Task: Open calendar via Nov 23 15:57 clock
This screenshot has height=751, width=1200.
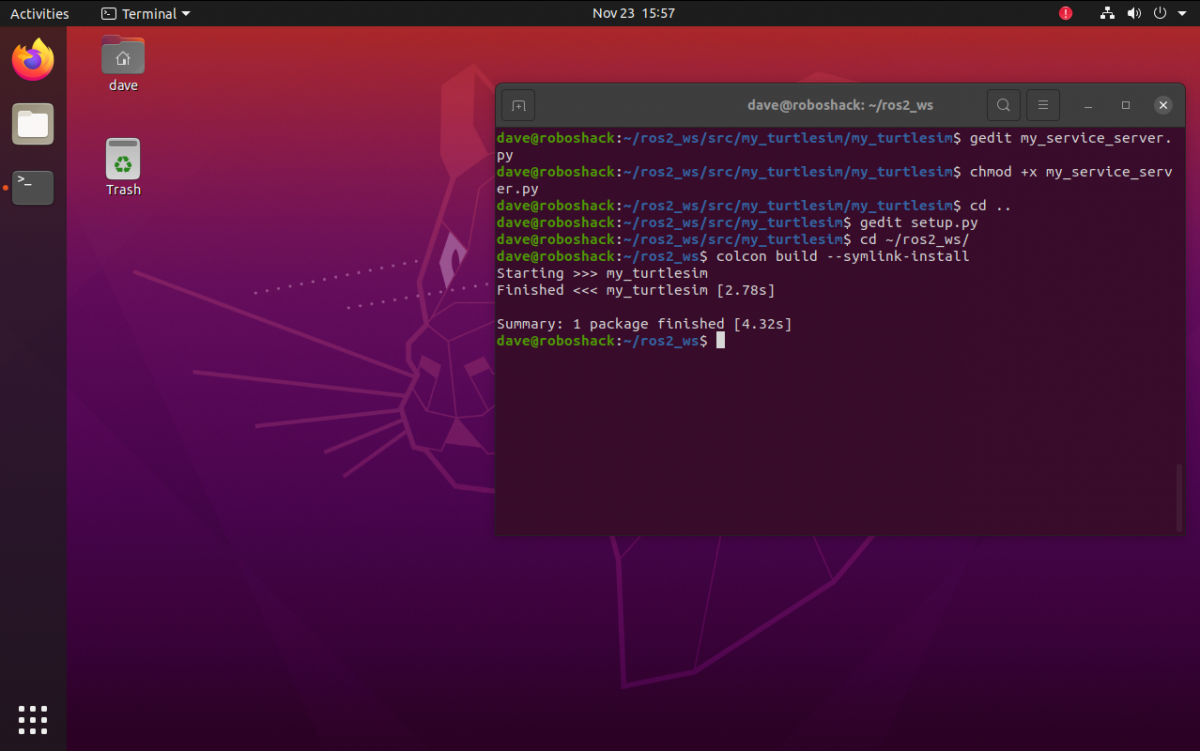Action: [x=633, y=14]
